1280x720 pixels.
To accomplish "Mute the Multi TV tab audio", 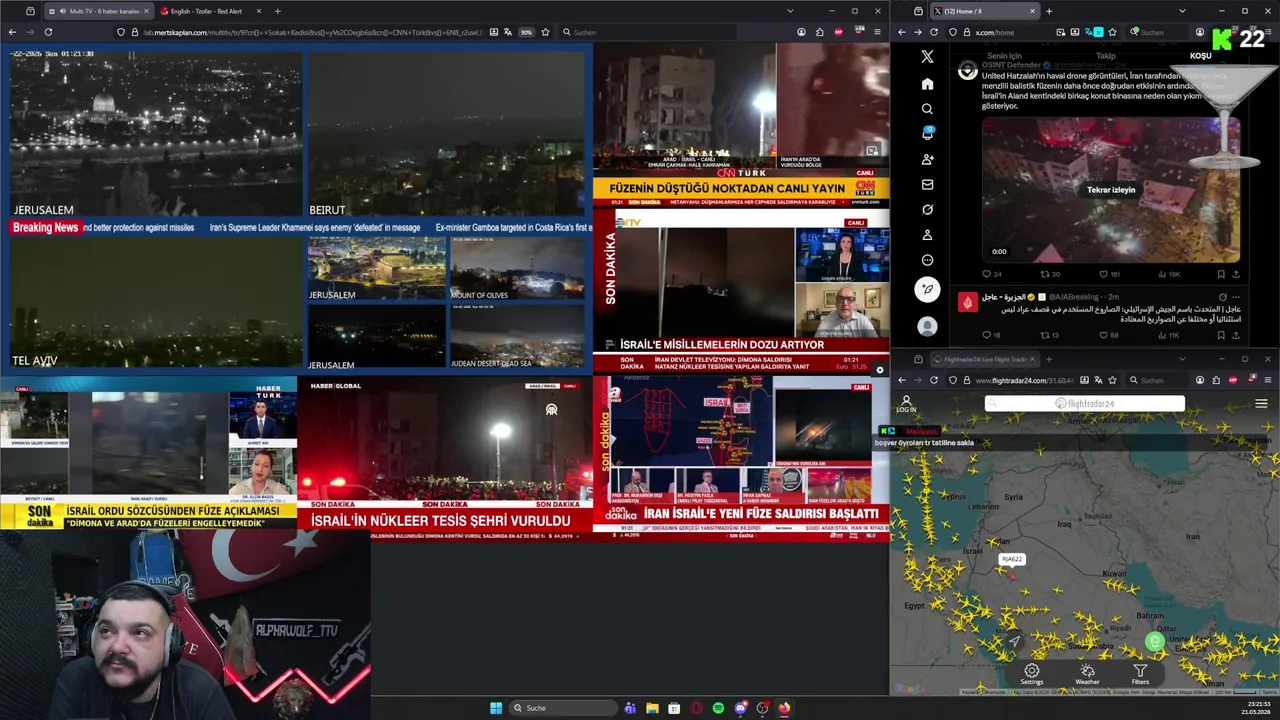I will (63, 11).
